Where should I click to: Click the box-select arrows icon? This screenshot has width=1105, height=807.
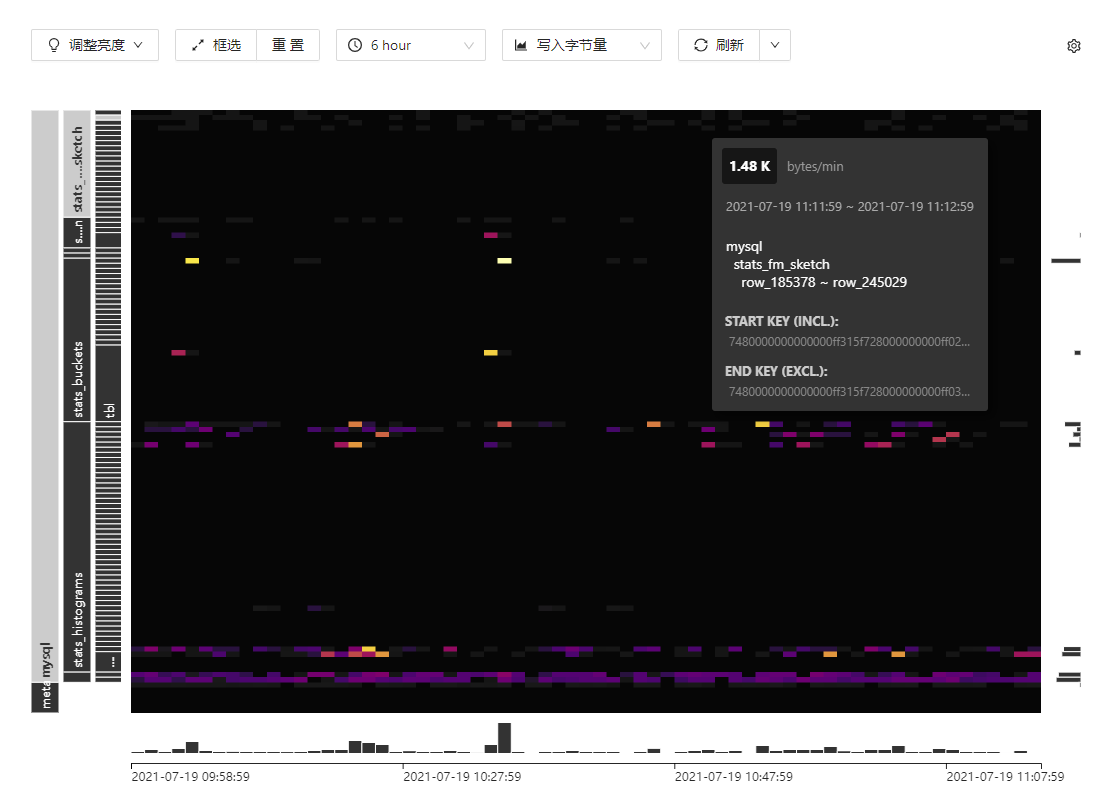click(x=198, y=45)
